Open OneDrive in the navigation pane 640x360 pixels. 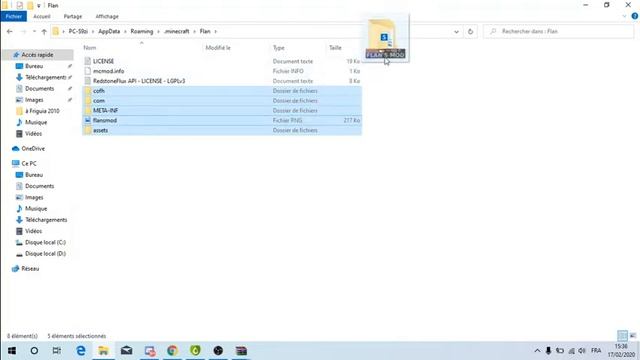[33, 149]
